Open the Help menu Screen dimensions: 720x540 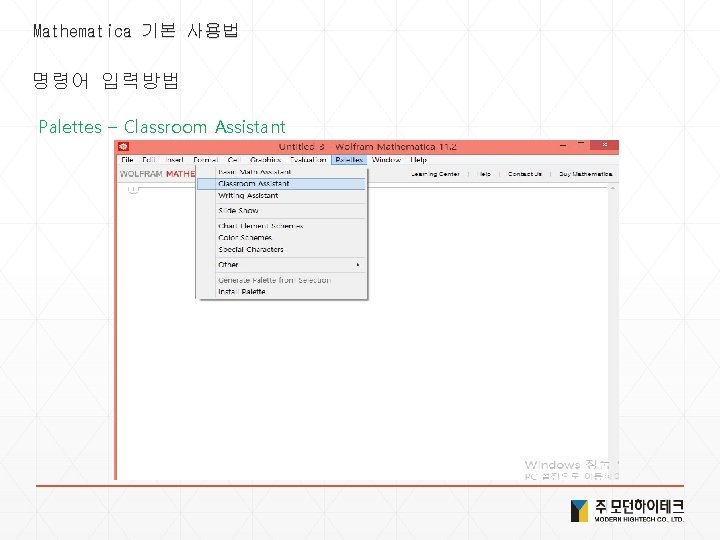click(418, 160)
